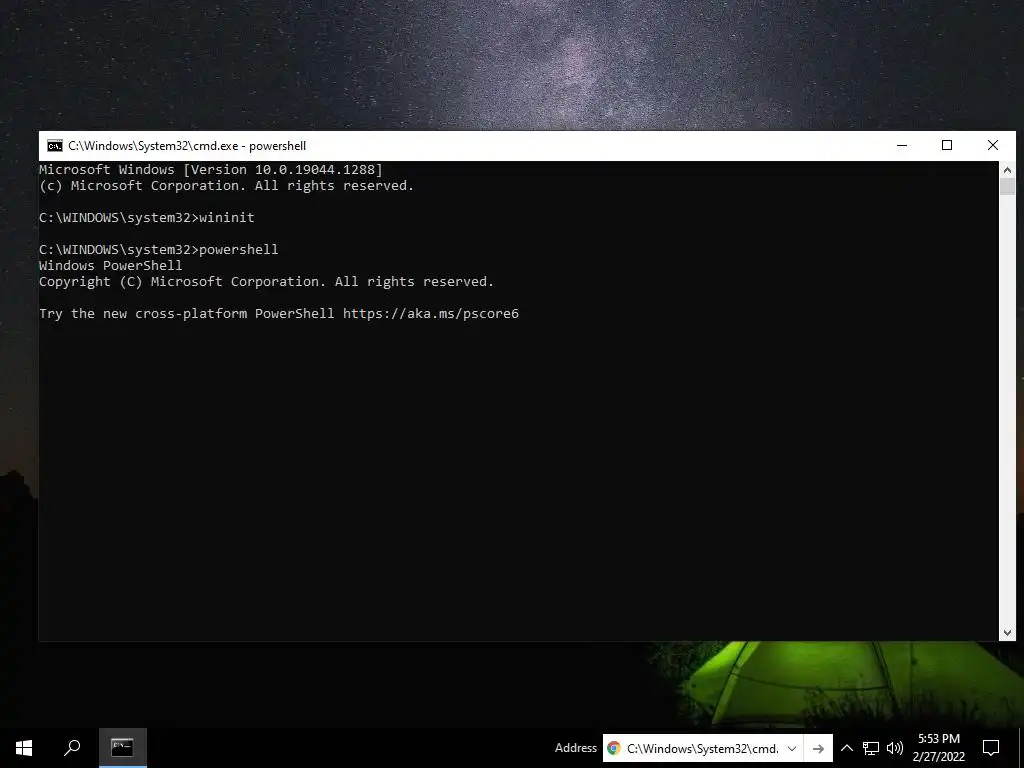Click the https://aka.ms/pscore6 URL text
This screenshot has width=1024, height=768.
click(431, 313)
